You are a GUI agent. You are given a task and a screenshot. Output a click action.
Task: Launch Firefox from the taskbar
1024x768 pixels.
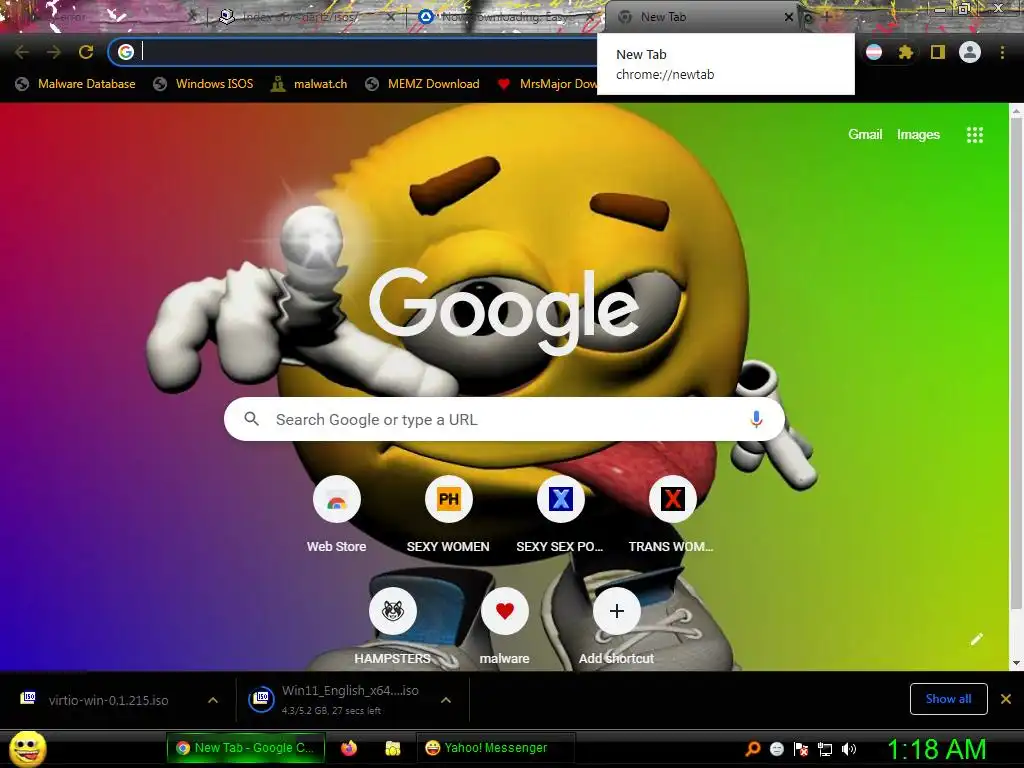point(349,748)
